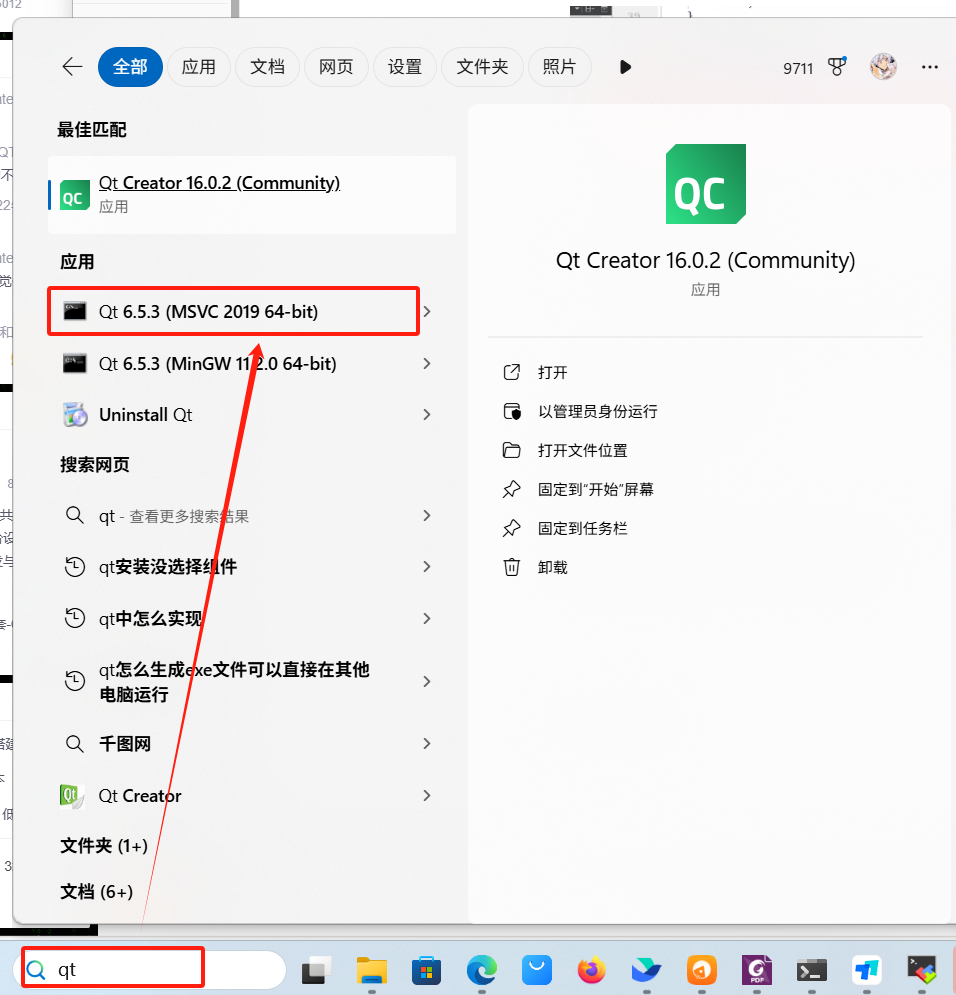Open the 文档 (6+) results group

(96, 892)
